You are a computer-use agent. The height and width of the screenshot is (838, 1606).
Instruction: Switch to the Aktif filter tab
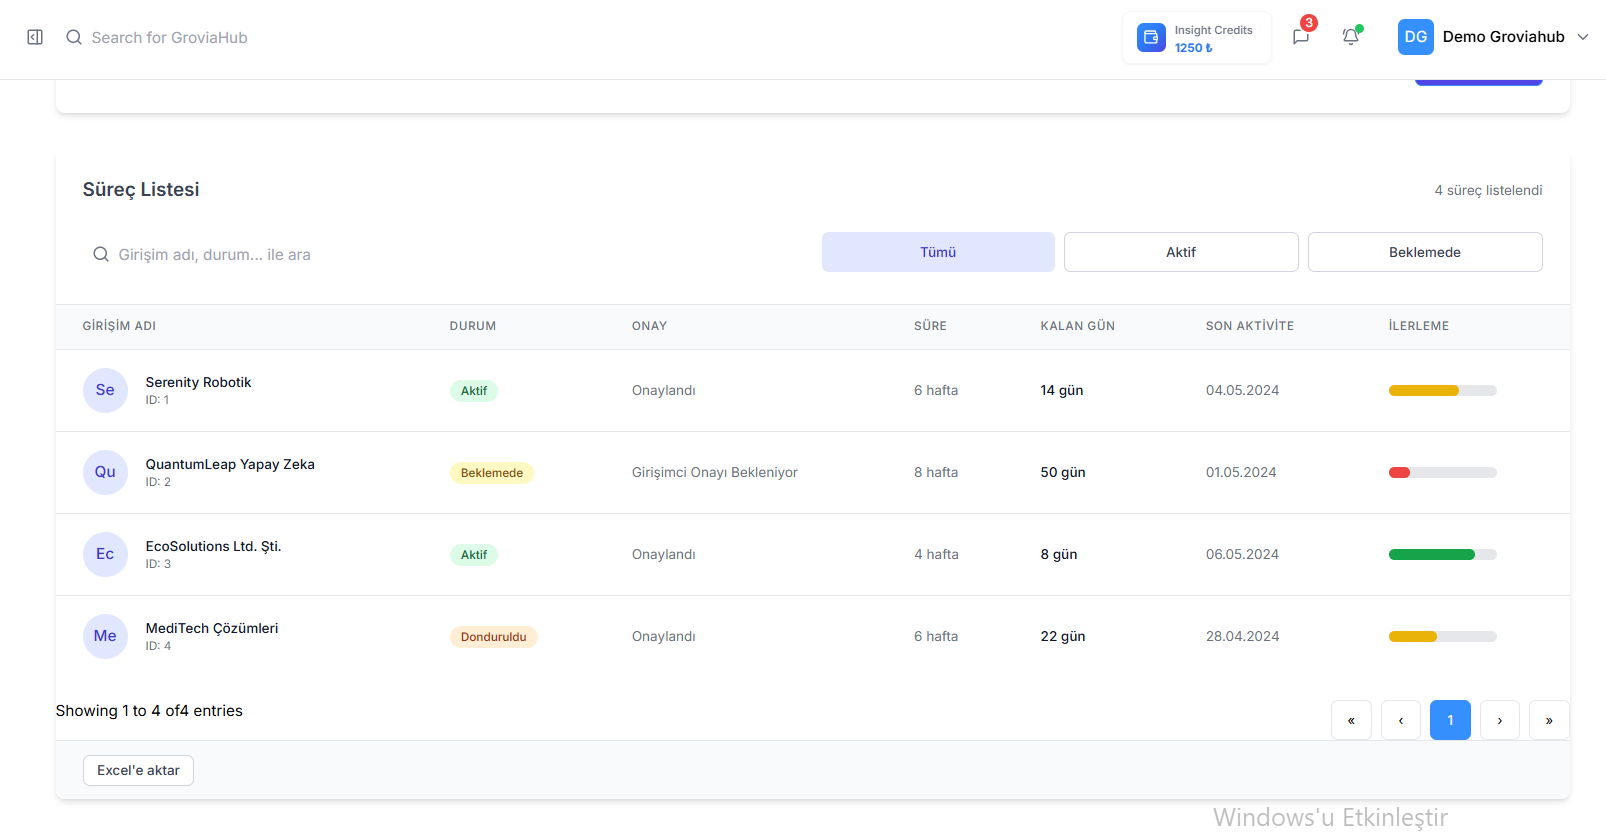coord(1181,252)
